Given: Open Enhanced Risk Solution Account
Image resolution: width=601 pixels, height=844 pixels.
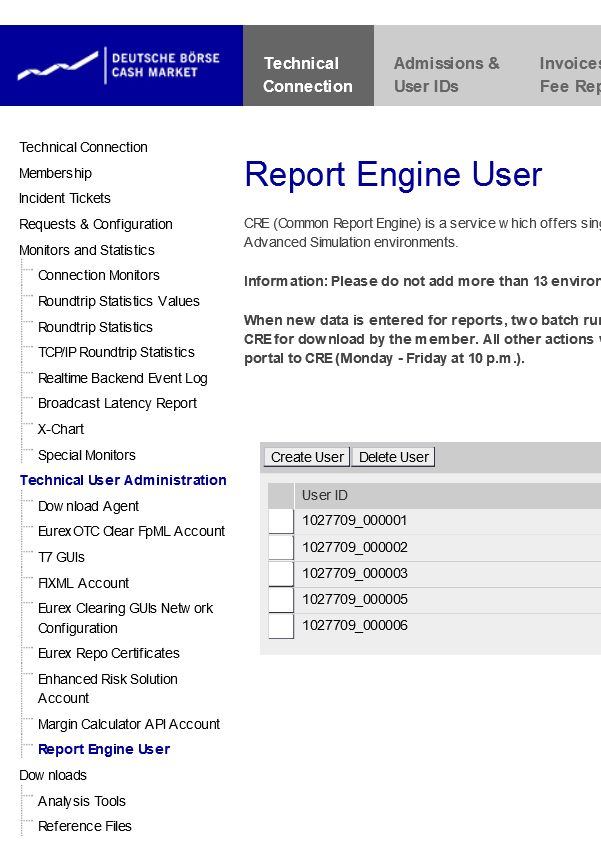Looking at the screenshot, I should point(108,689).
